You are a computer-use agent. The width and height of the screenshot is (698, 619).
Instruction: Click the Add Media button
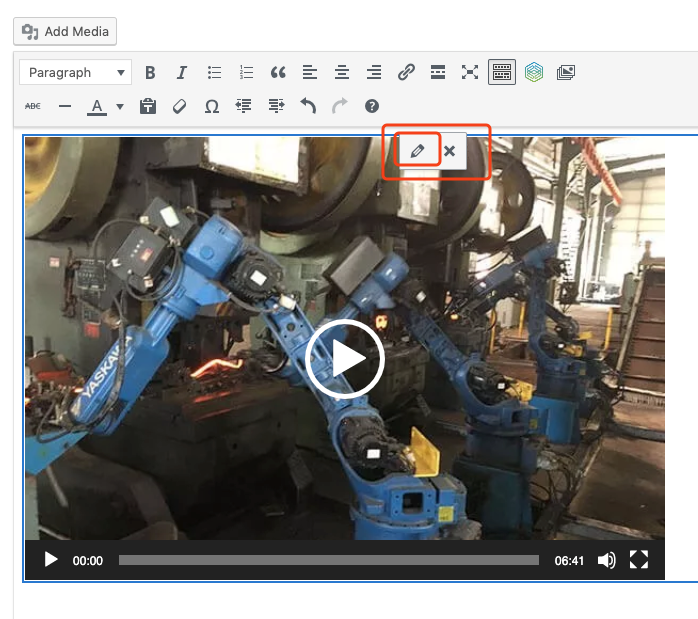65,31
